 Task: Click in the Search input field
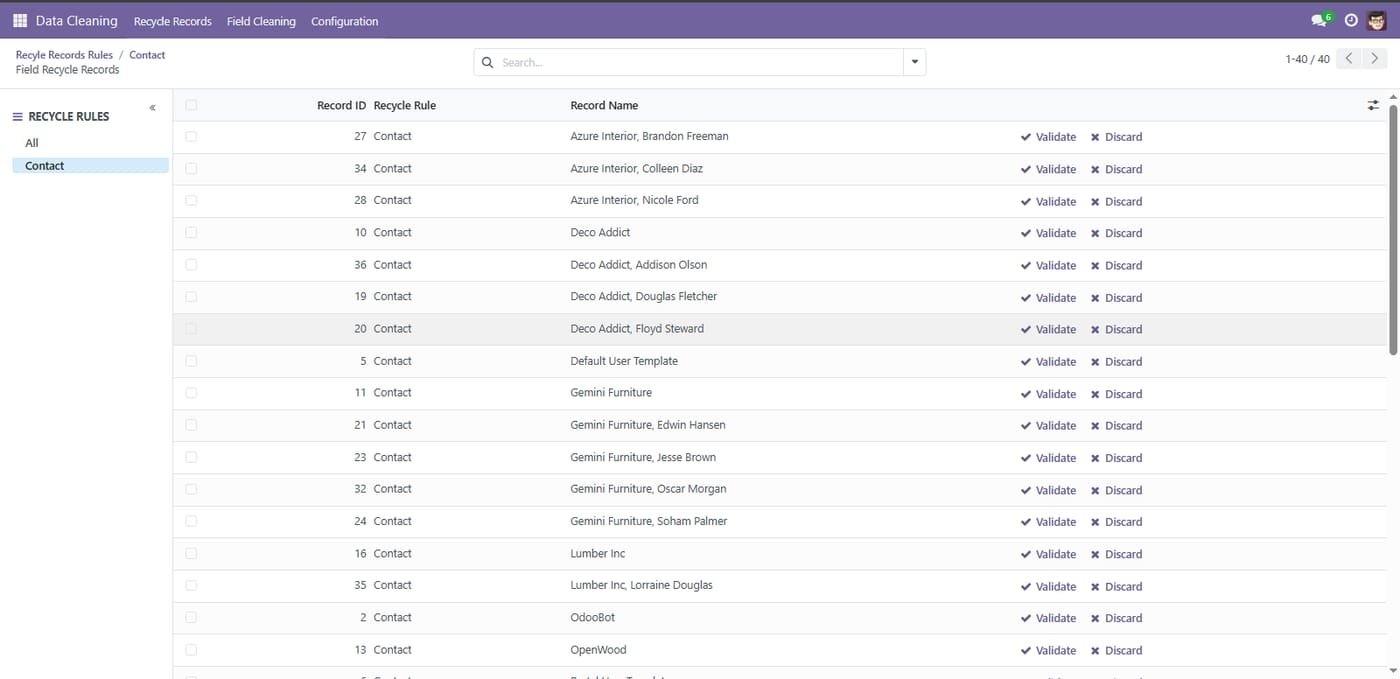click(700, 62)
